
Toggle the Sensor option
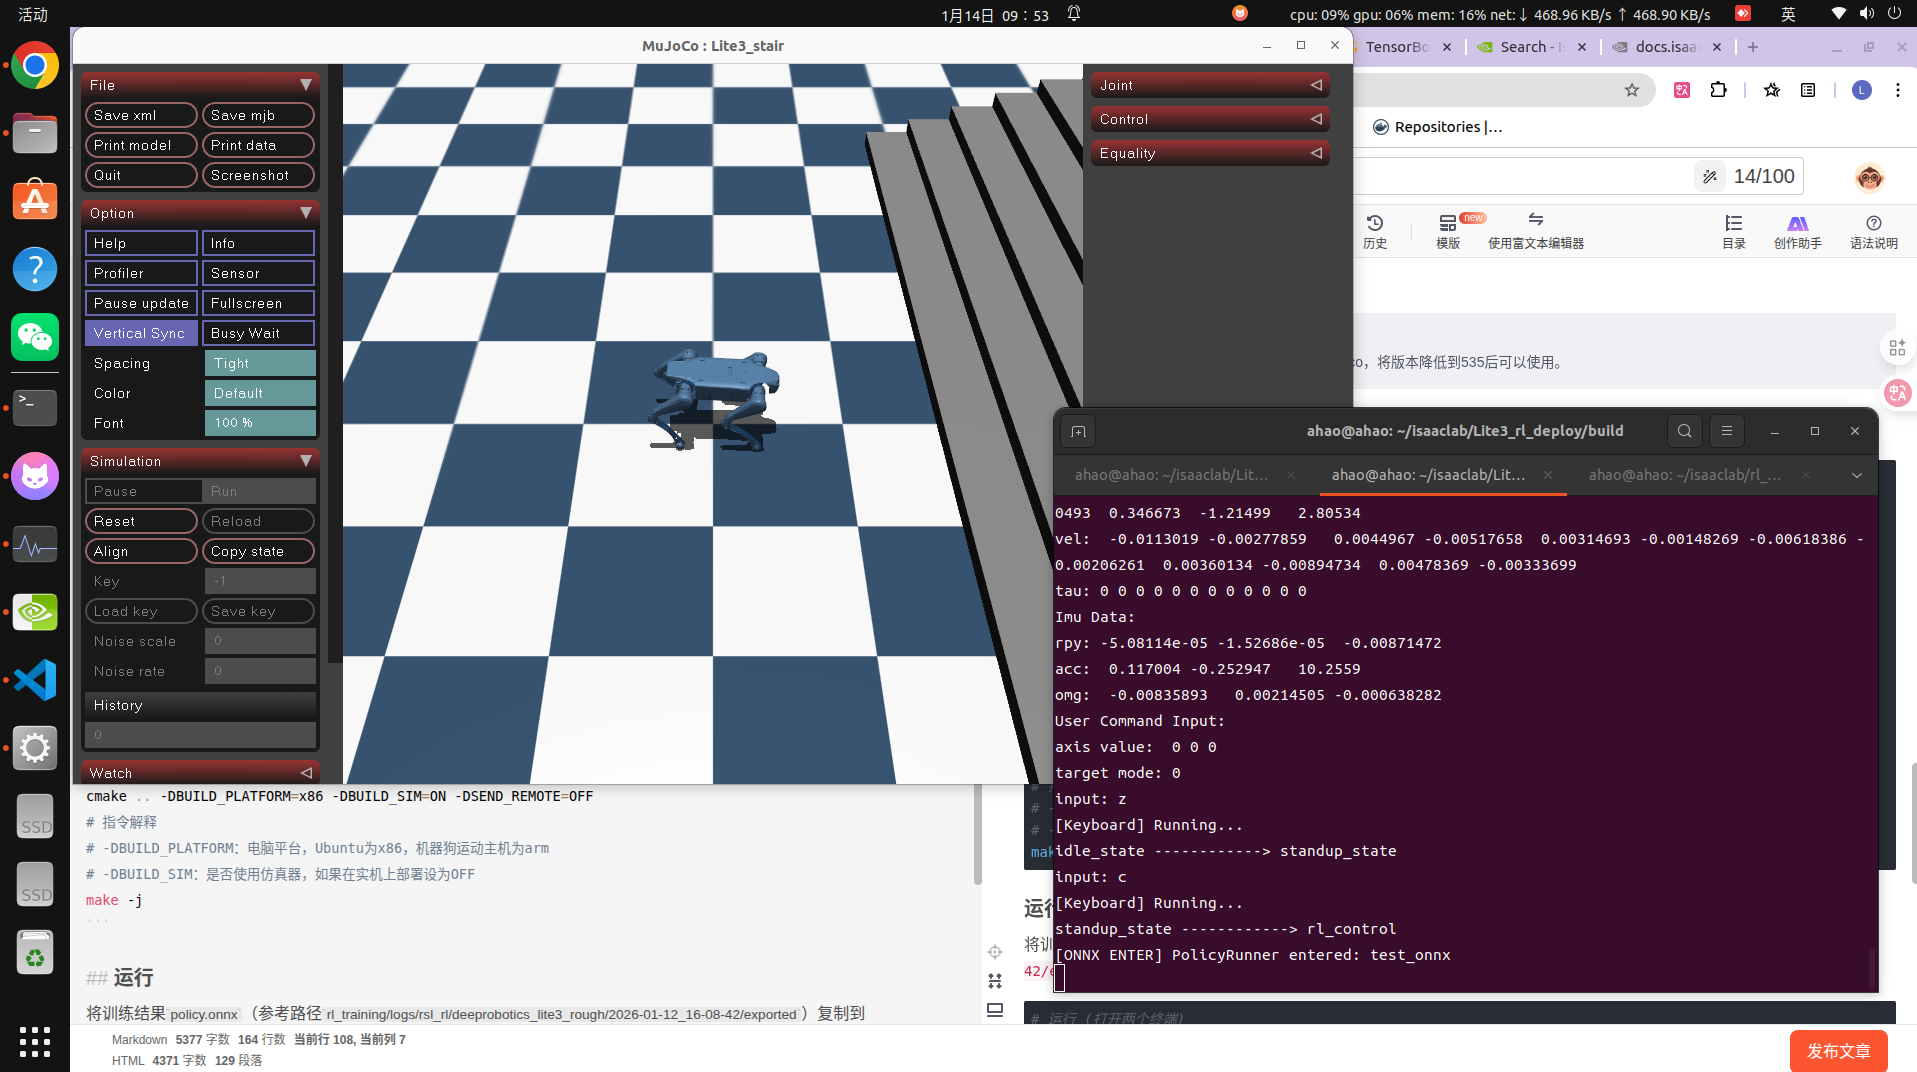pyautogui.click(x=258, y=273)
